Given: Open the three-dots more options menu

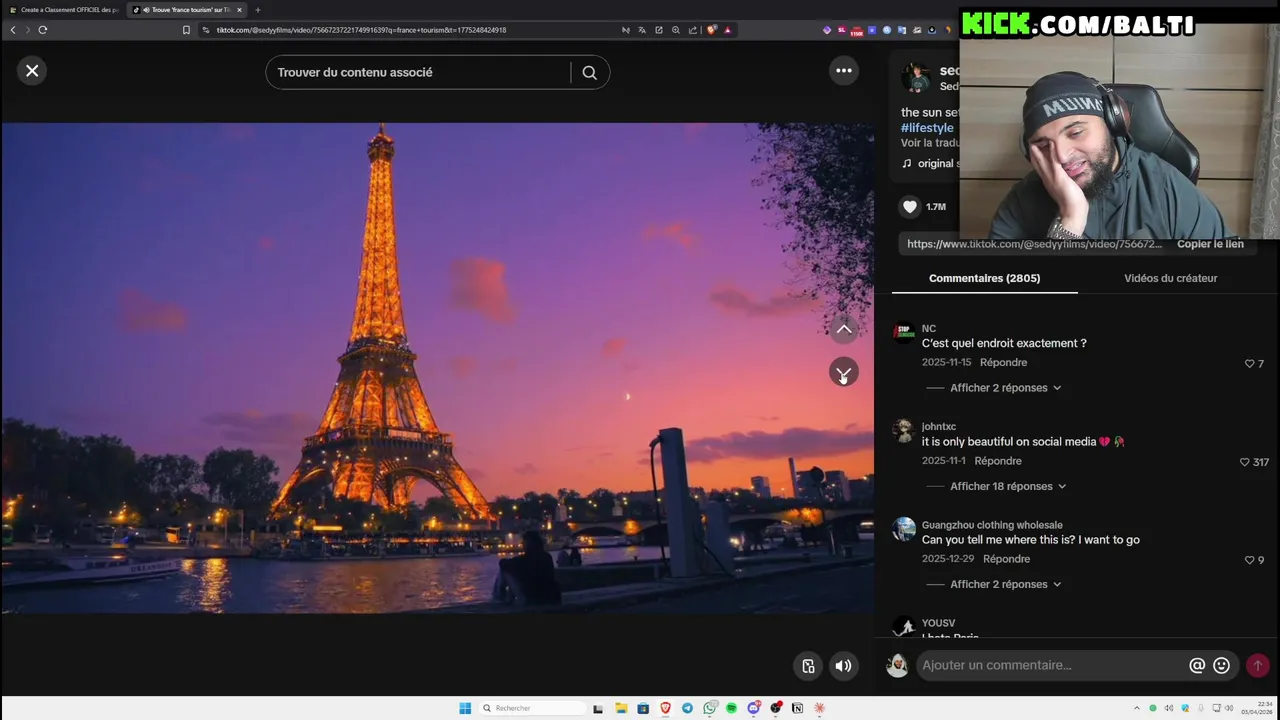Looking at the screenshot, I should click(x=844, y=70).
